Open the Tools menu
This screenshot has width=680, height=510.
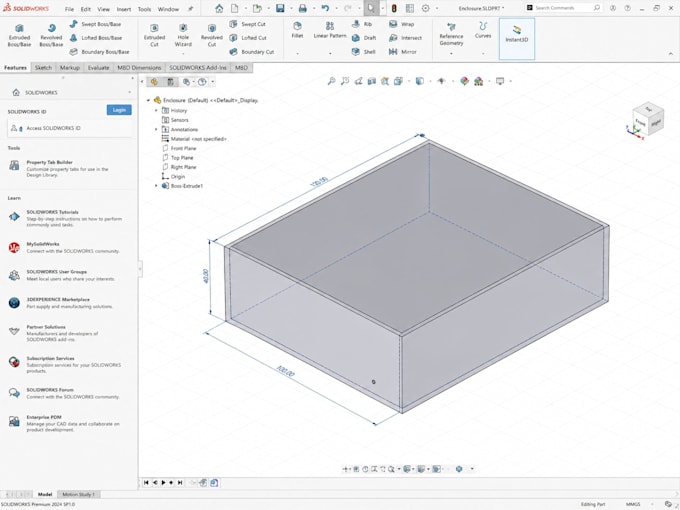pos(144,9)
